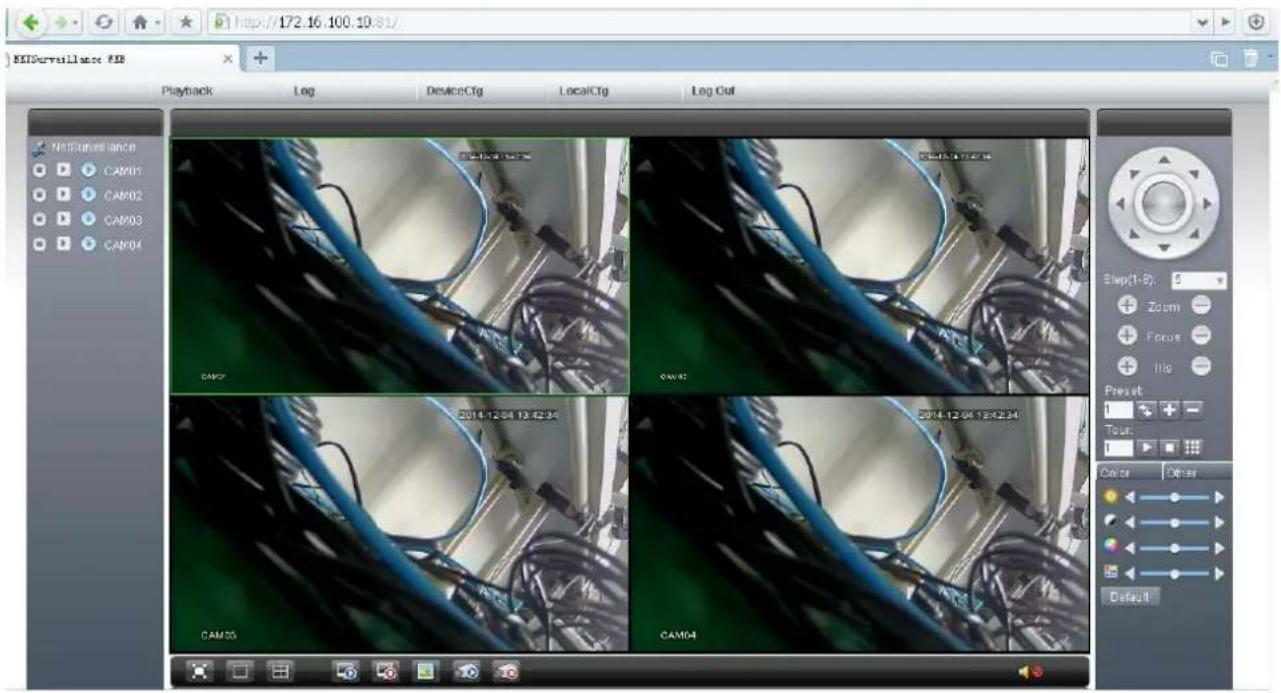Switch to four window layout
The height and width of the screenshot is (693, 1281).
point(281,673)
